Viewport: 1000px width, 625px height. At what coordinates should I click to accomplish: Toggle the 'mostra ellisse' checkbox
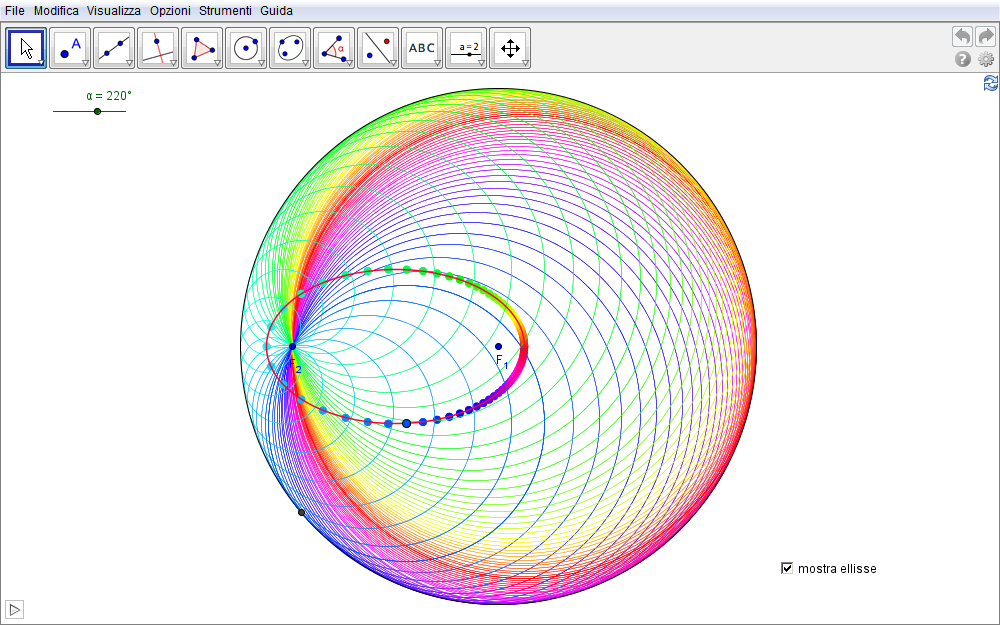click(787, 568)
